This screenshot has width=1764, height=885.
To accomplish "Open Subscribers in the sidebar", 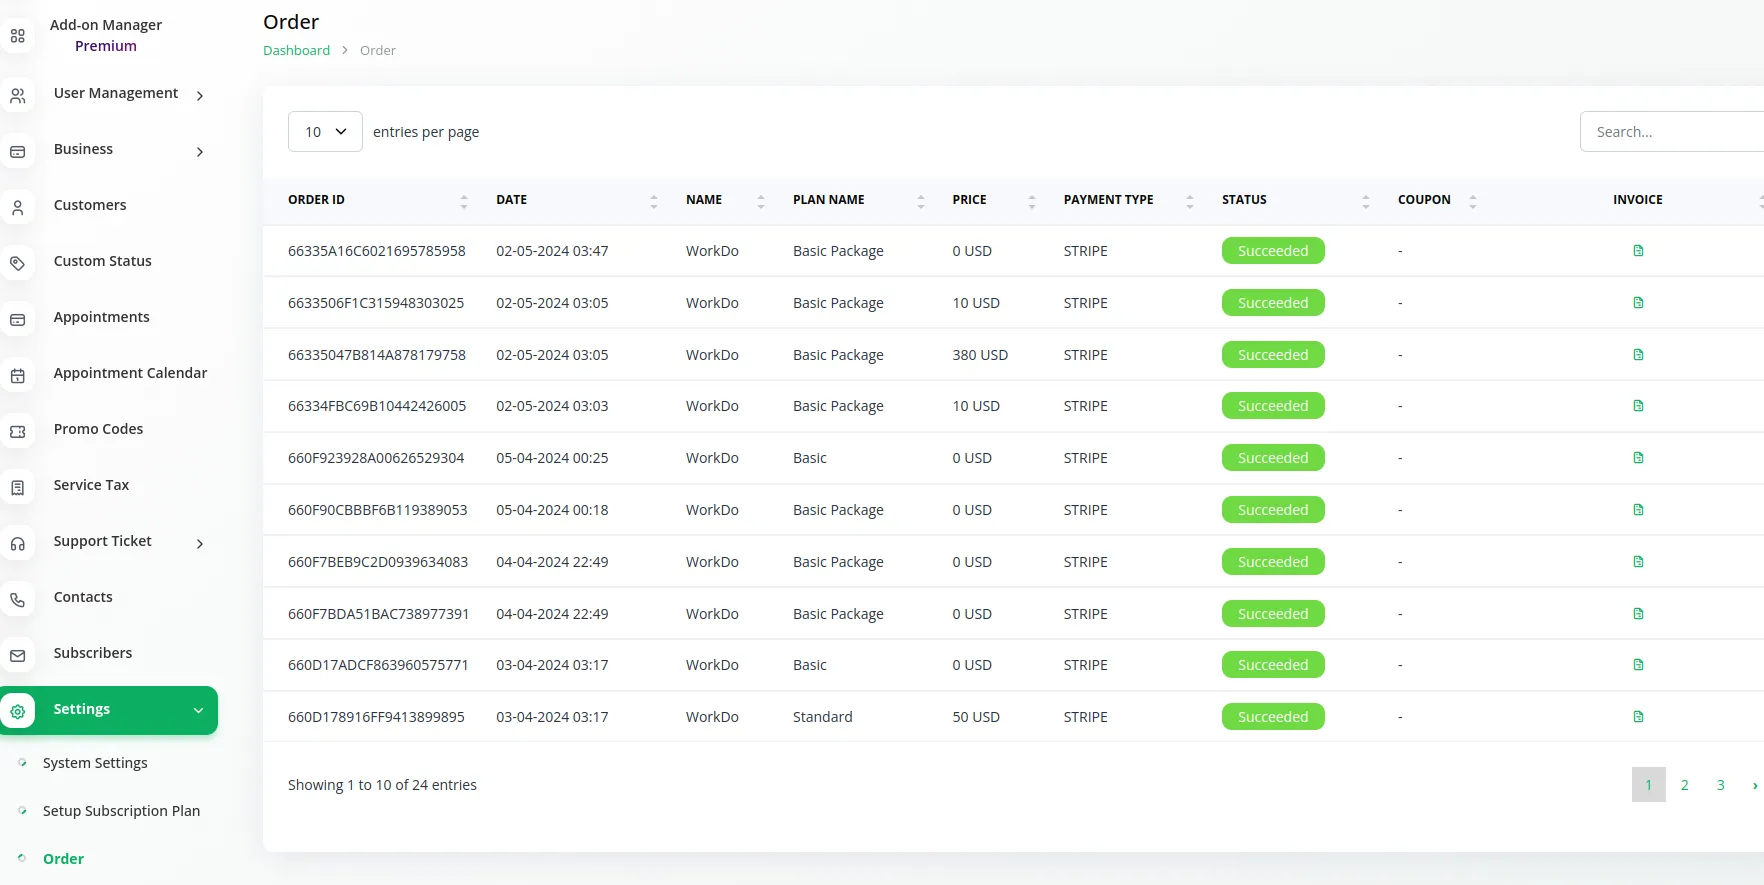I will click(93, 653).
